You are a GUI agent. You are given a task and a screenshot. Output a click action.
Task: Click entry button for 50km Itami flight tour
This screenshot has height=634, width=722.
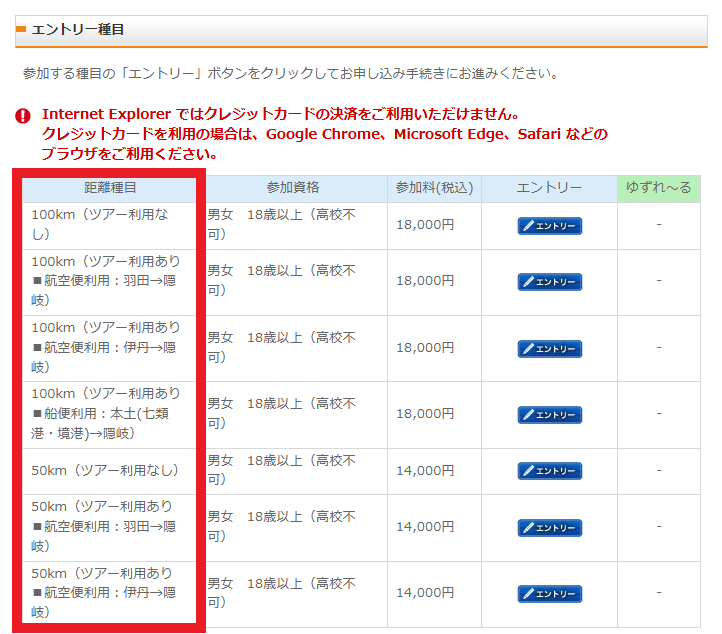(x=549, y=594)
